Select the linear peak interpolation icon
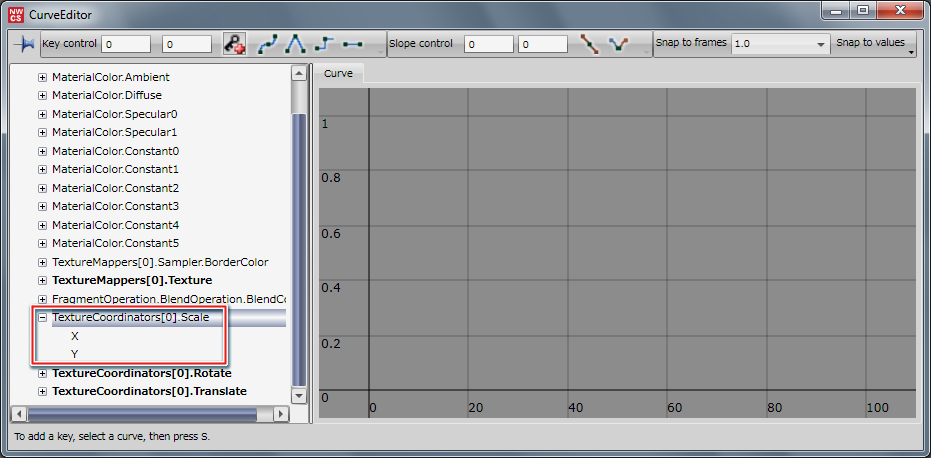Image resolution: width=931 pixels, height=458 pixels. pos(295,45)
